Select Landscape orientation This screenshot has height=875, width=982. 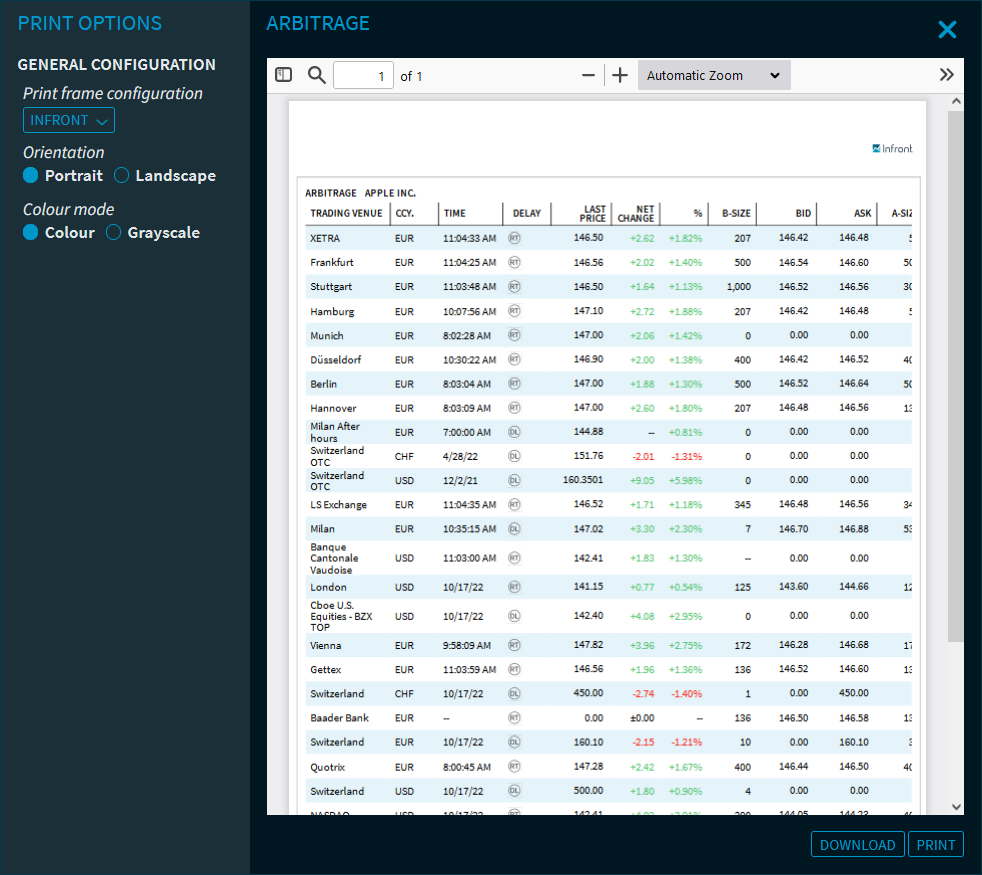[x=122, y=175]
